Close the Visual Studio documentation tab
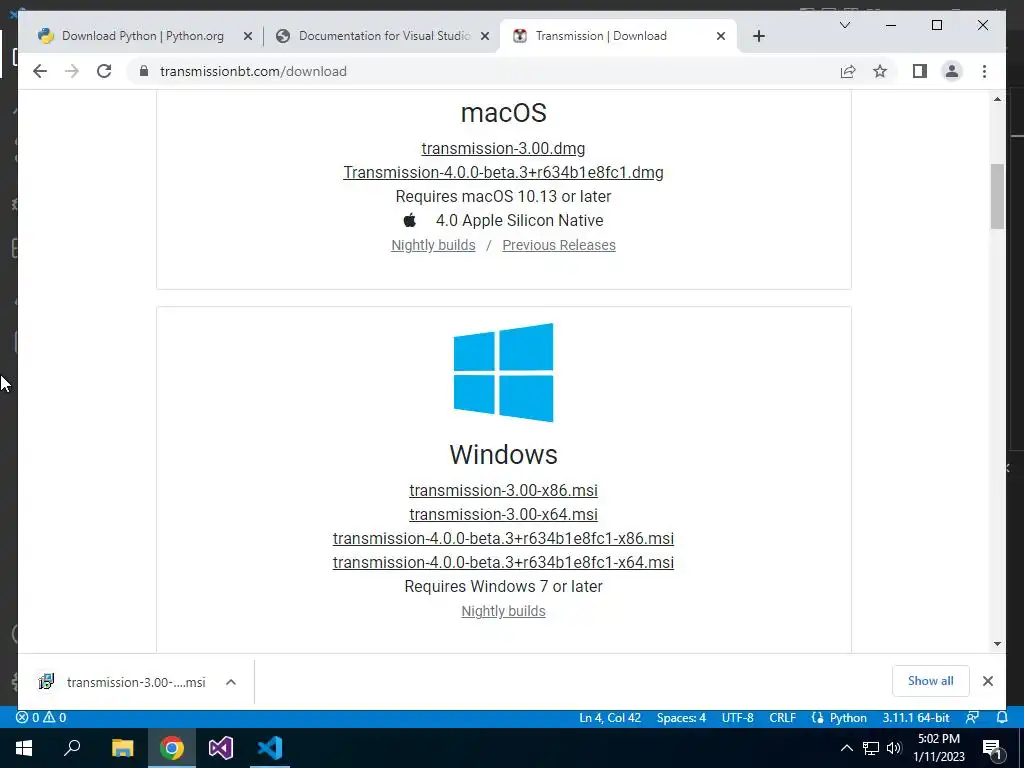The width and height of the screenshot is (1024, 768). (485, 37)
